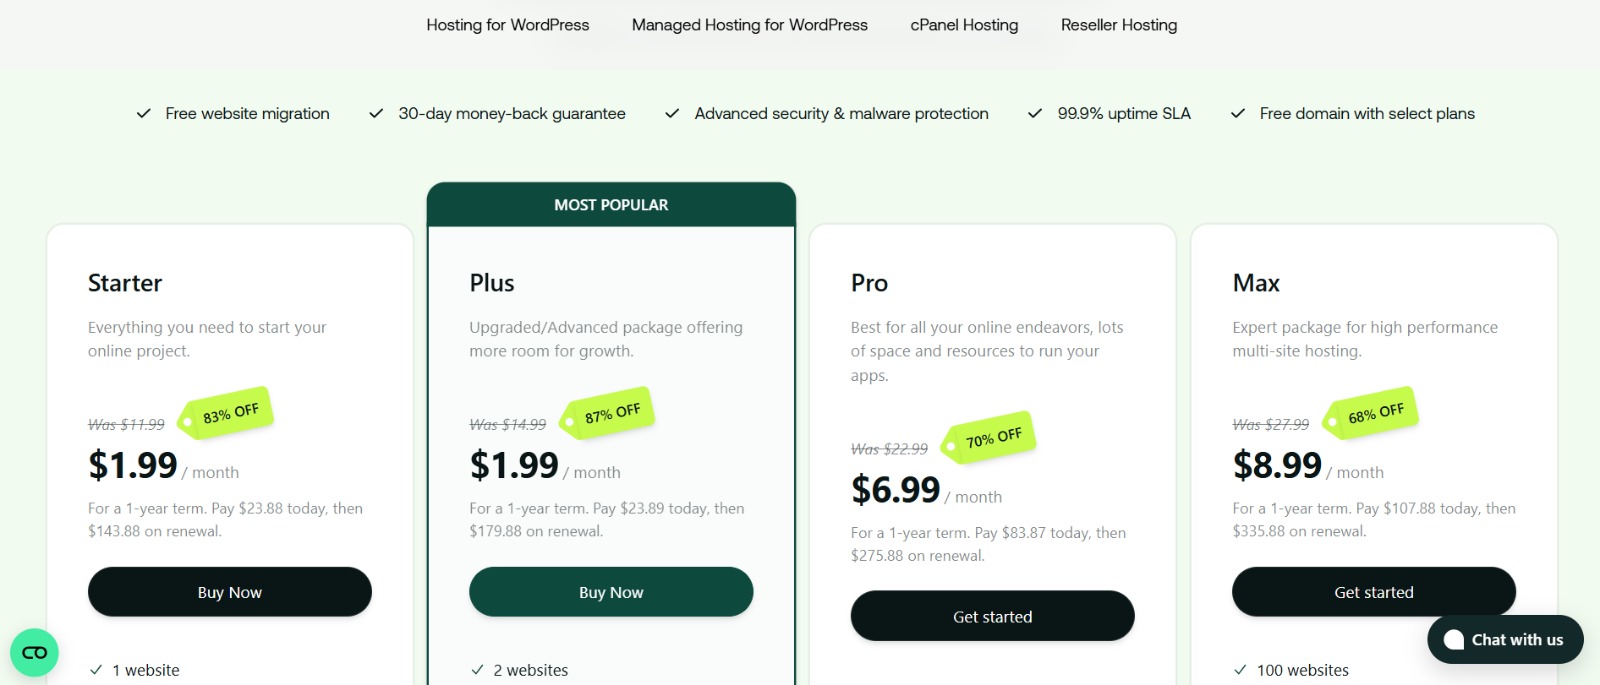Click the 87% OFF tag on Plus plan
This screenshot has height=685, width=1600.
coord(608,410)
